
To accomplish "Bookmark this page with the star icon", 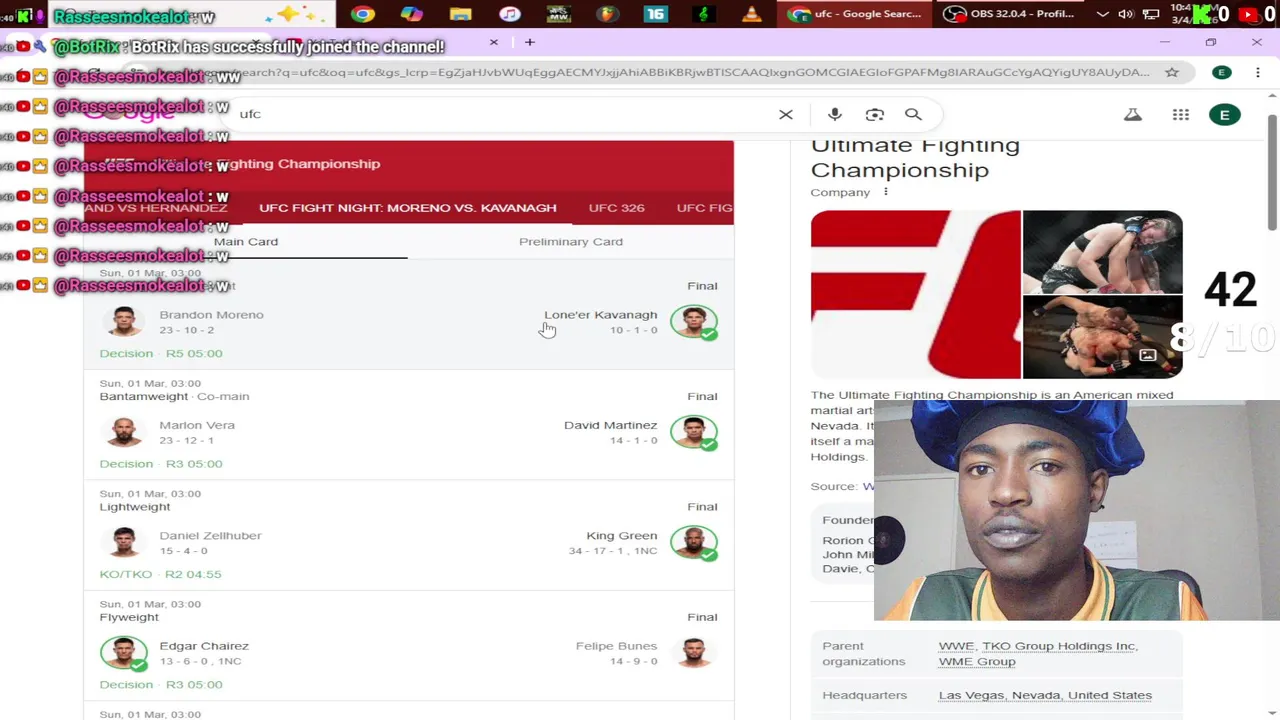I will pyautogui.click(x=1172, y=72).
